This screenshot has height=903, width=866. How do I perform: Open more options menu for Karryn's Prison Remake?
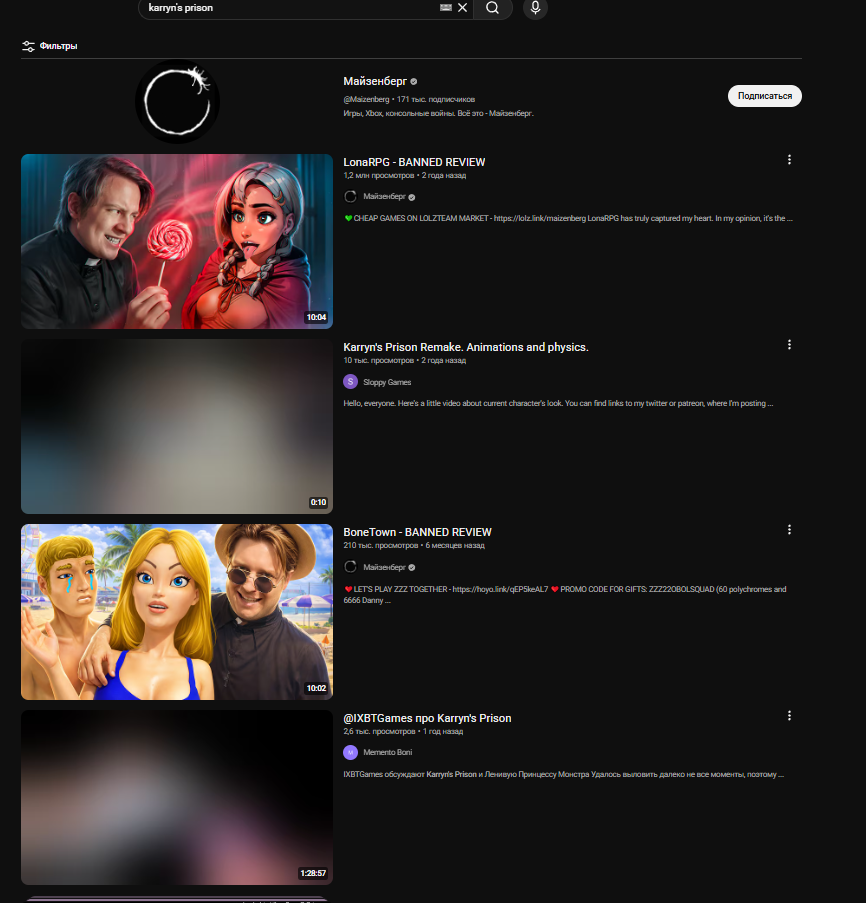(789, 344)
